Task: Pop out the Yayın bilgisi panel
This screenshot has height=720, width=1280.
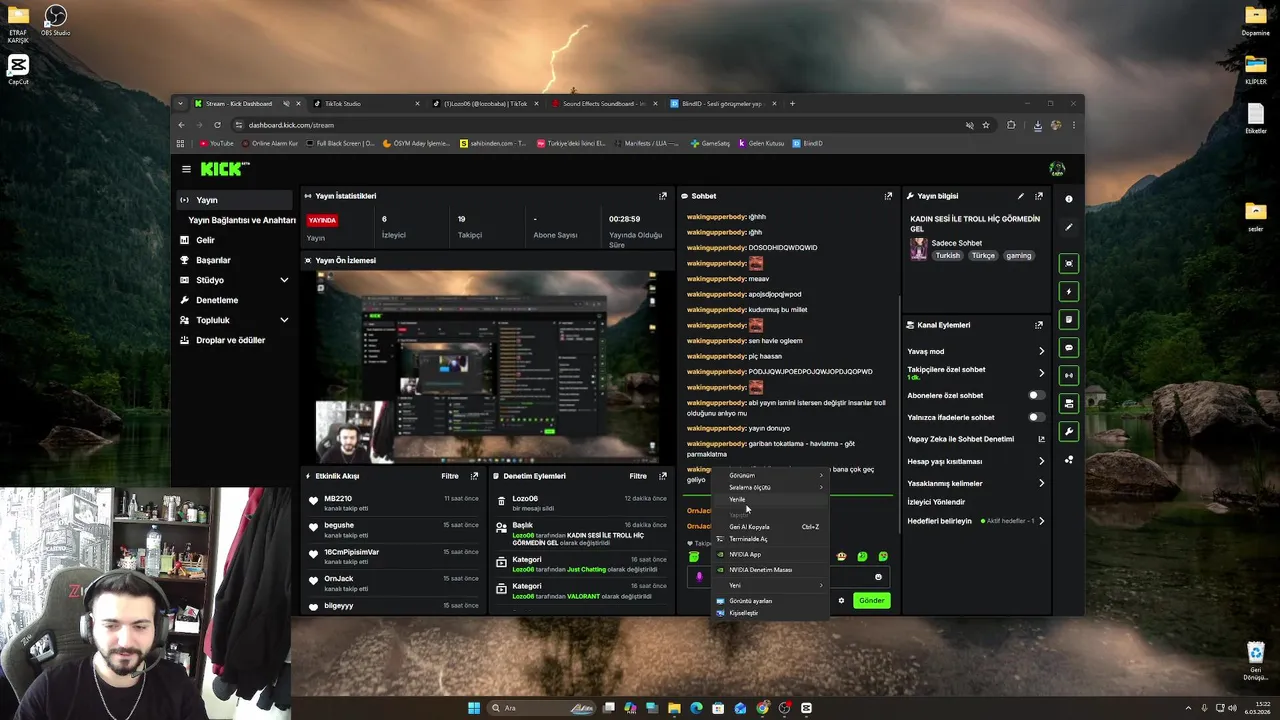Action: 1039,196
